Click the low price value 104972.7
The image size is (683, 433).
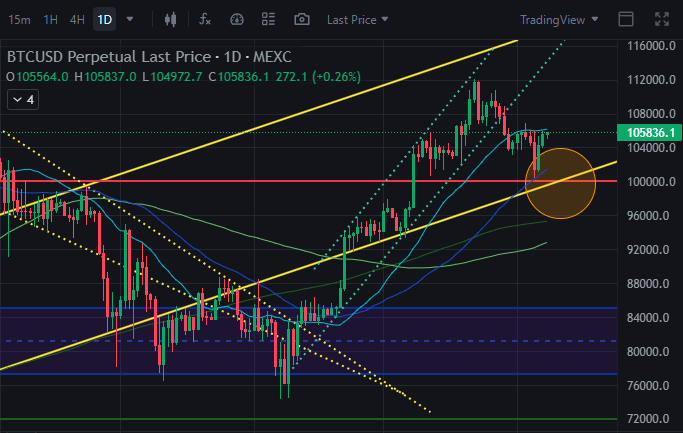click(176, 77)
